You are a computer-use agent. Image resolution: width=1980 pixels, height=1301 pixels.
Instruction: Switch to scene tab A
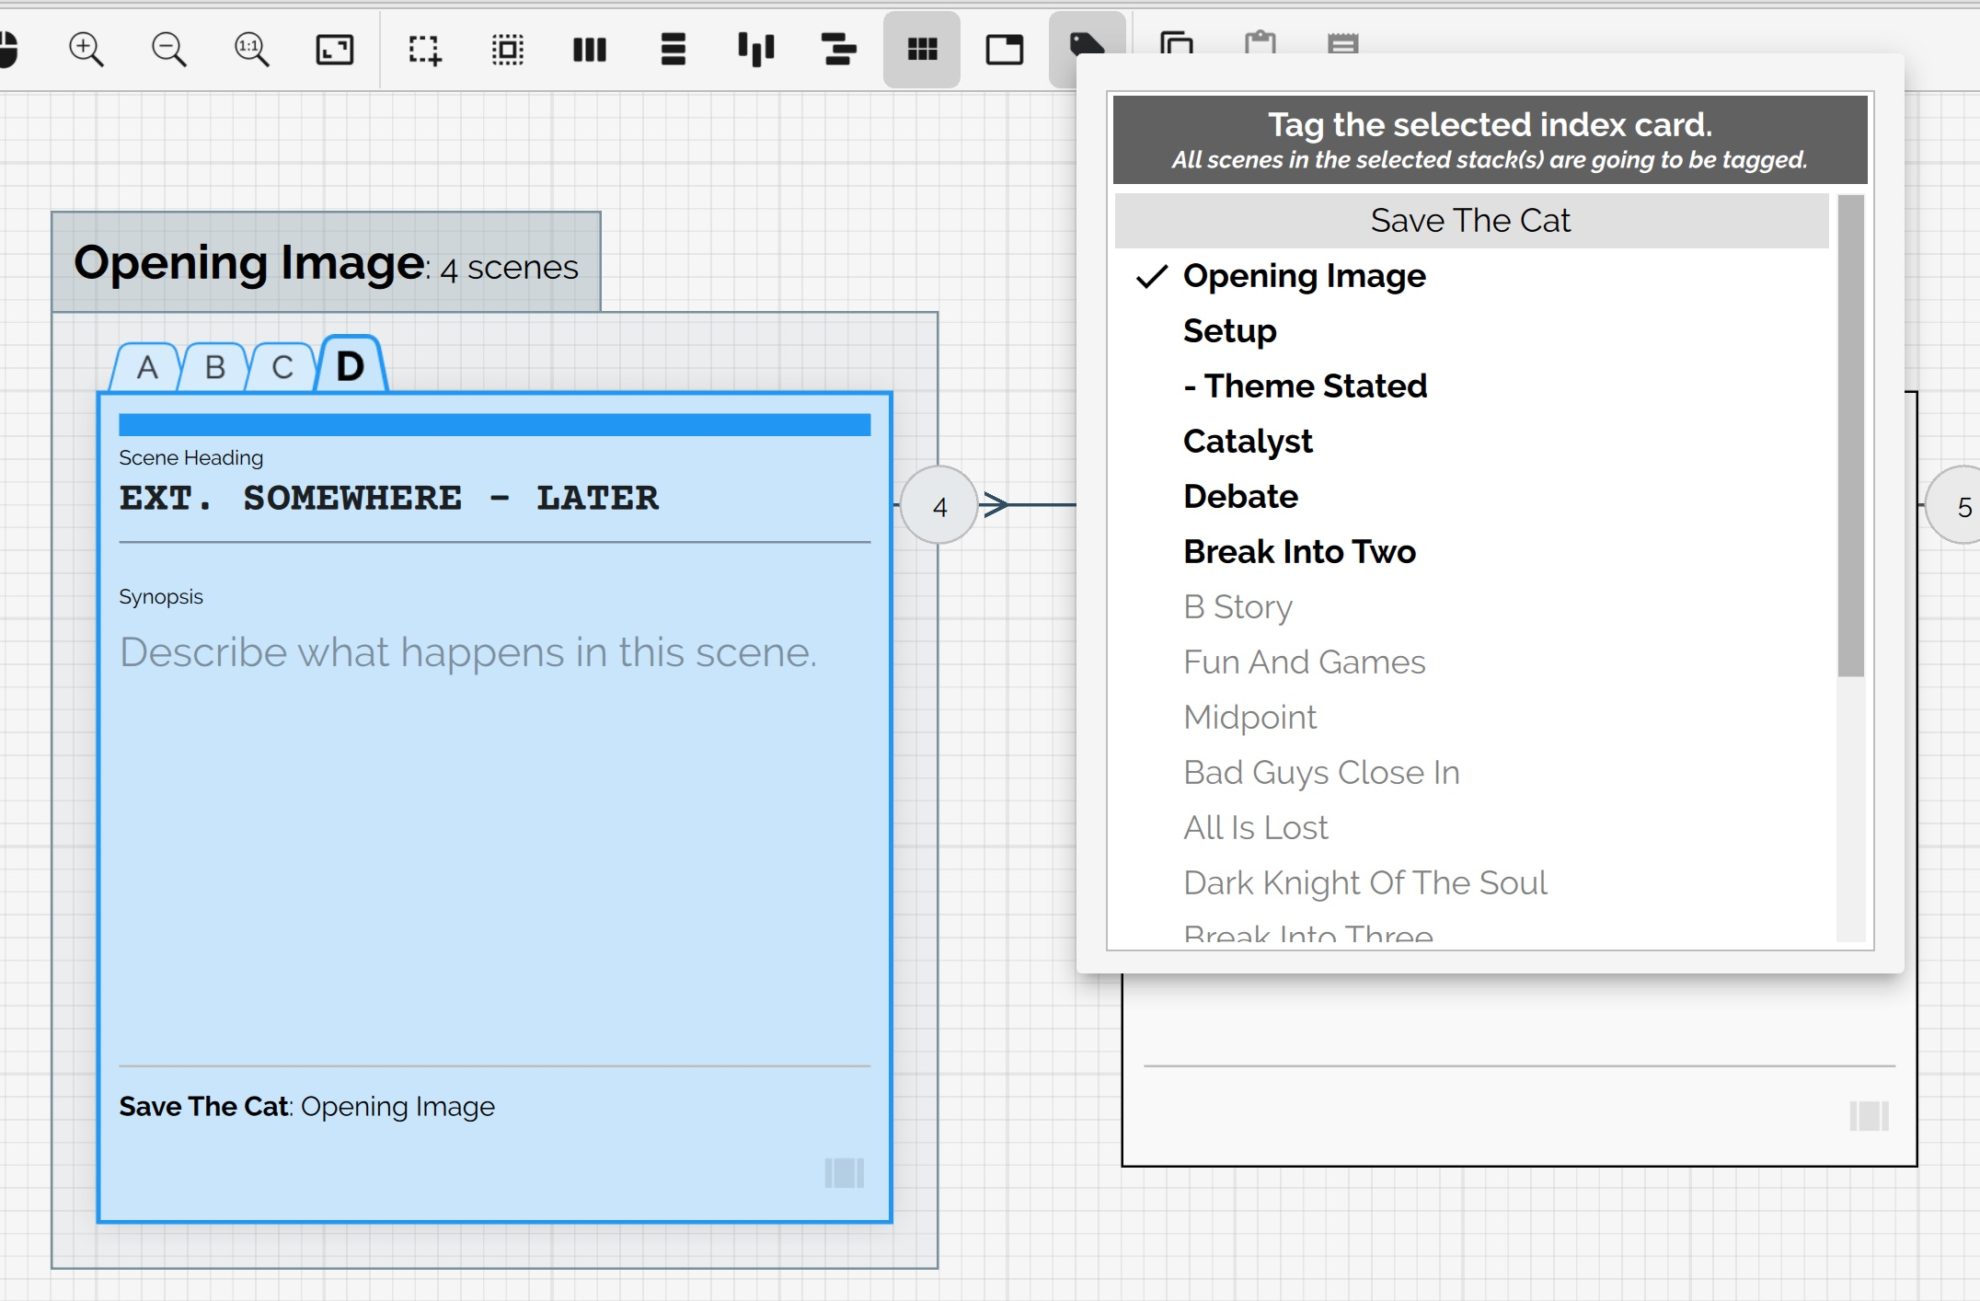click(147, 367)
